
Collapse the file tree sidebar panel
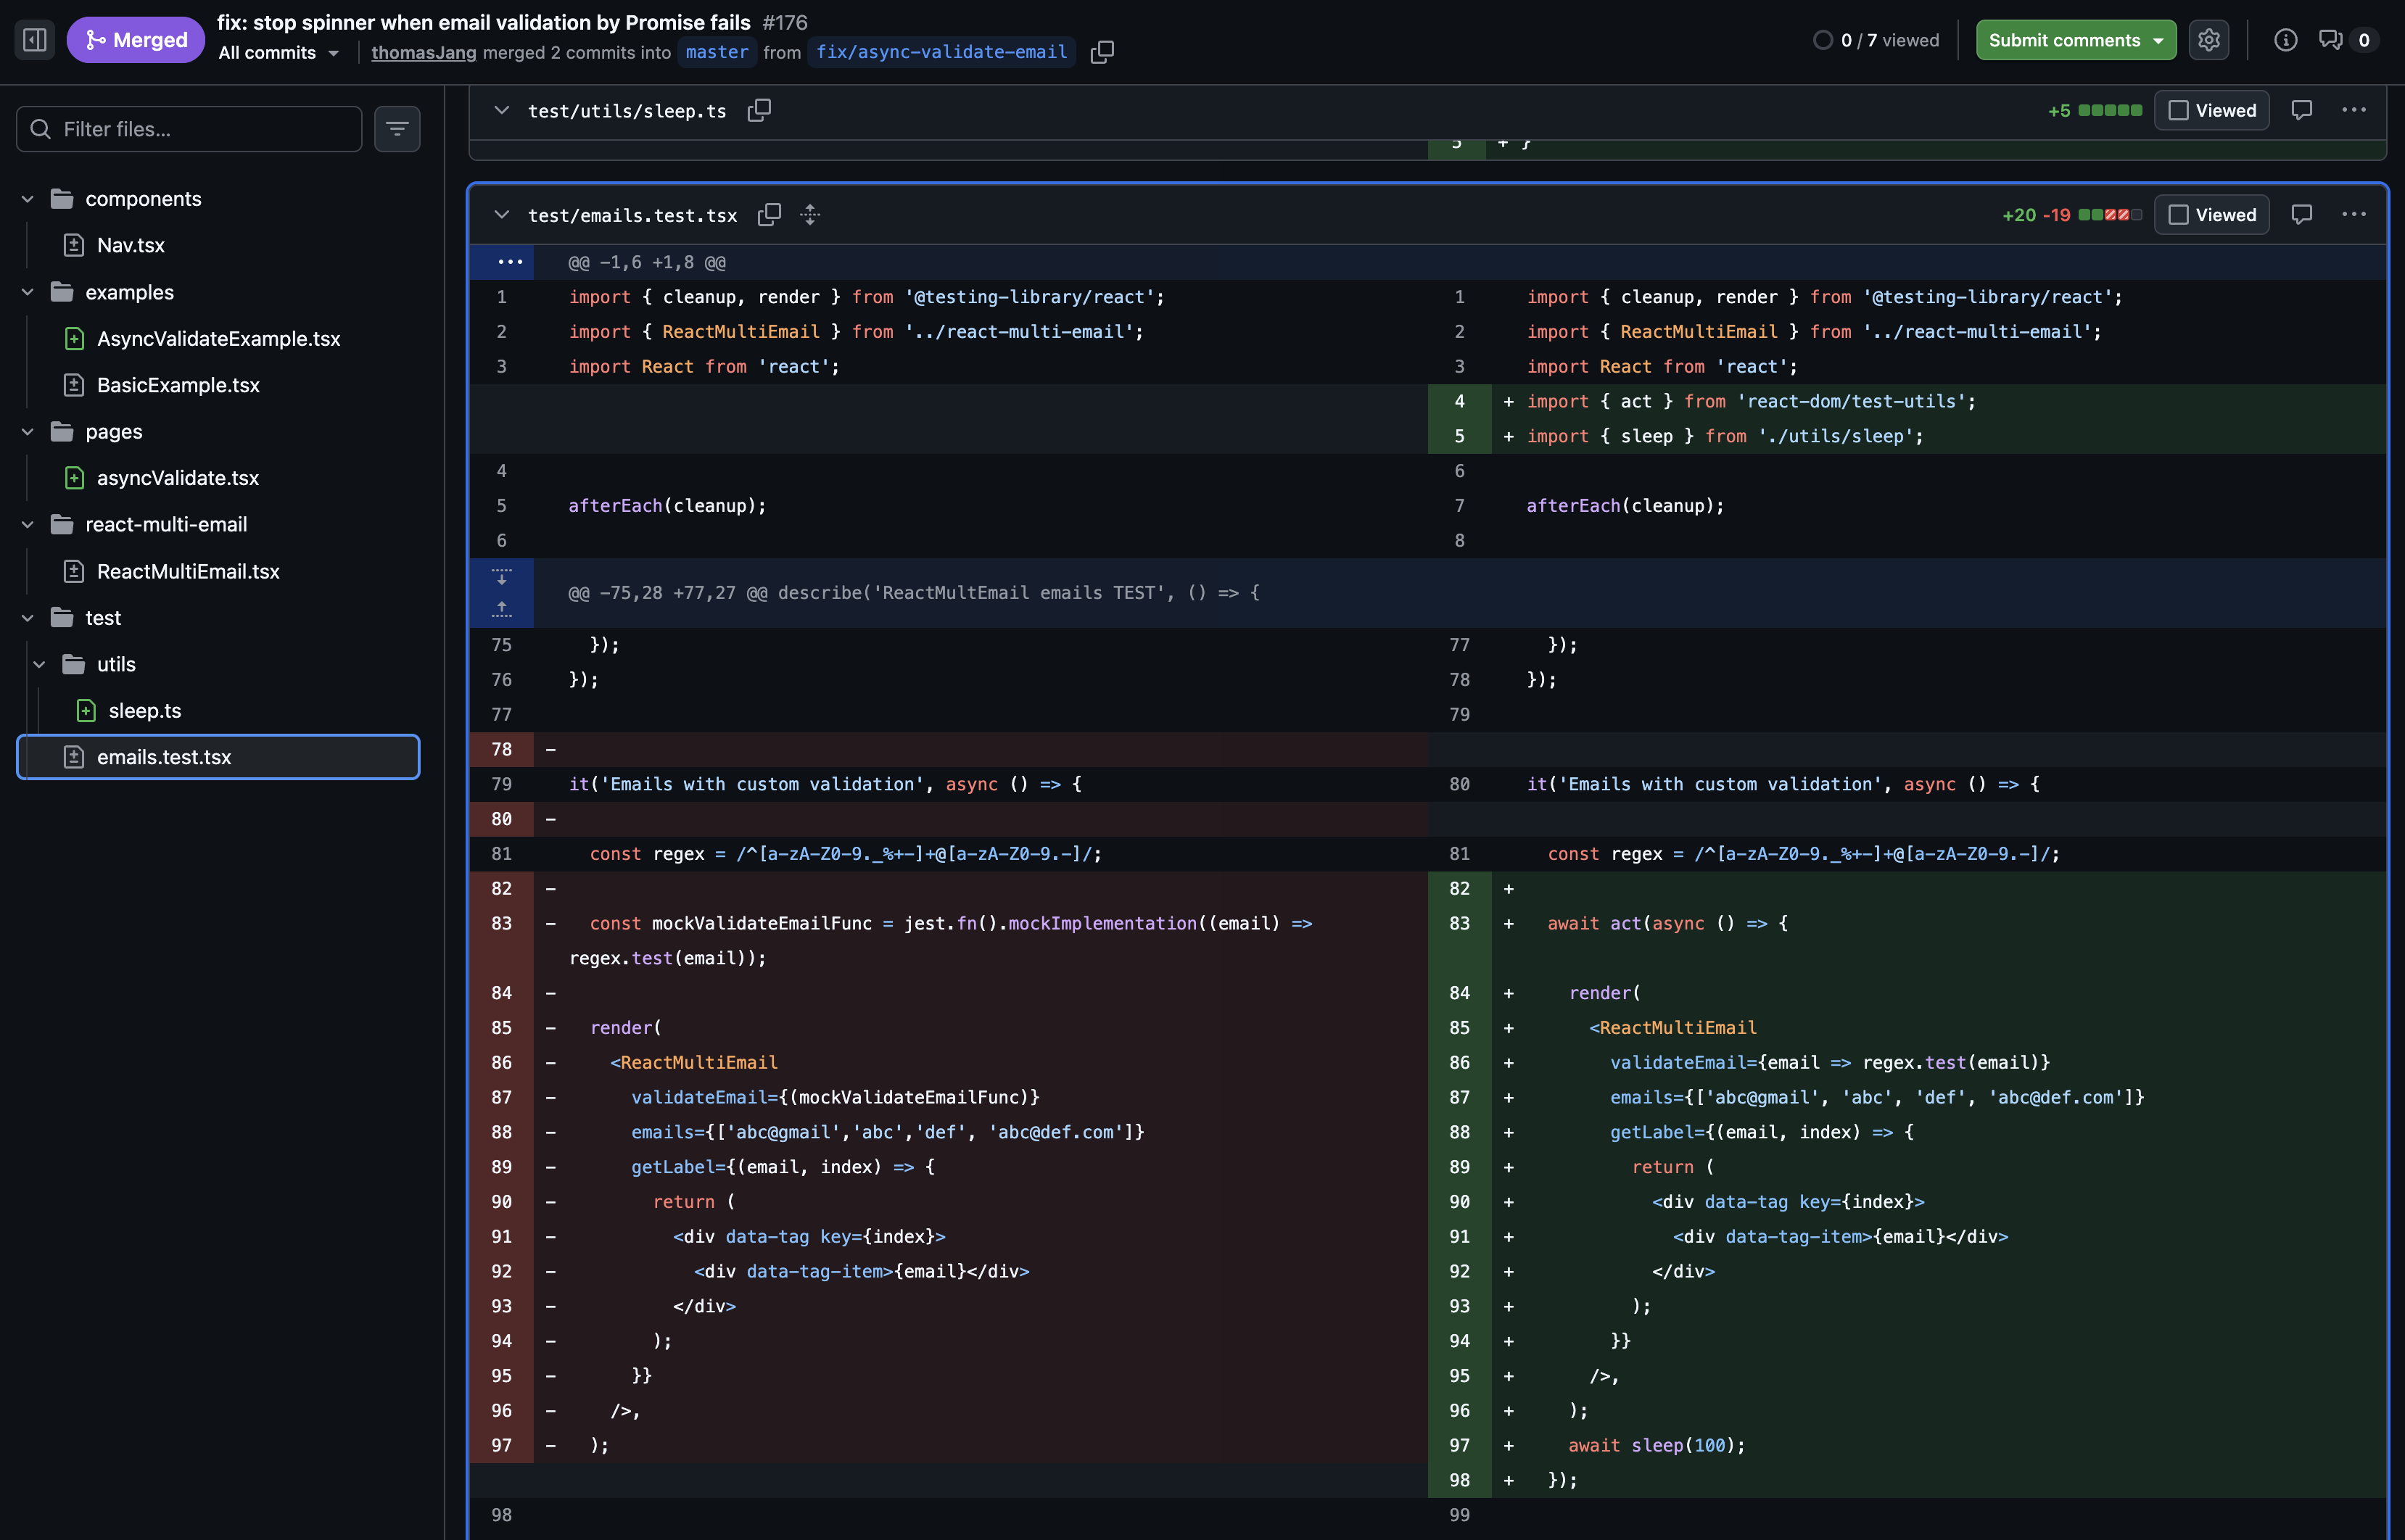[x=35, y=40]
